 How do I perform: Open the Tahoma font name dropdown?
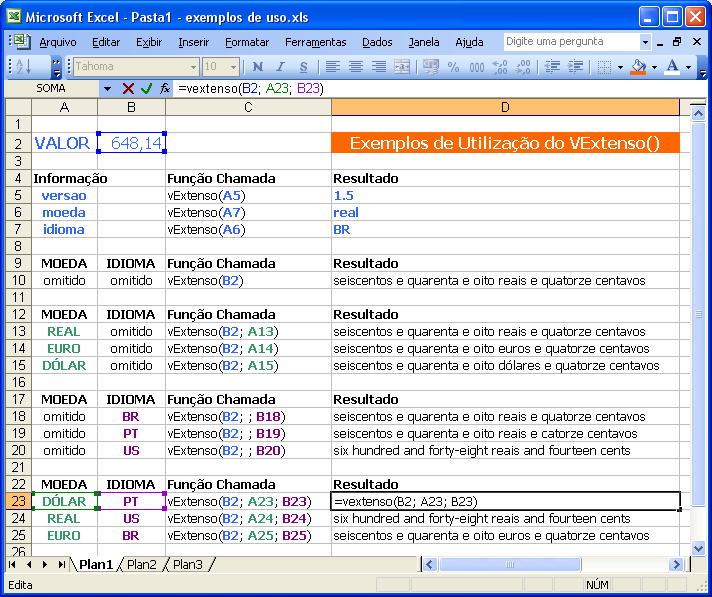click(193, 67)
